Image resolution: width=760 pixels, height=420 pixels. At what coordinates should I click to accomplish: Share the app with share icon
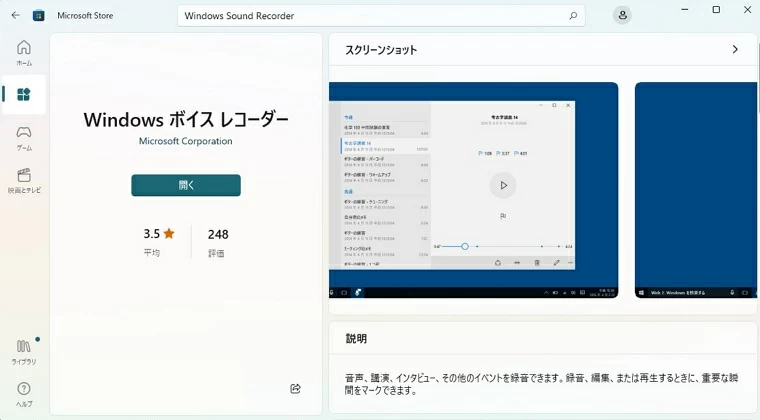295,389
